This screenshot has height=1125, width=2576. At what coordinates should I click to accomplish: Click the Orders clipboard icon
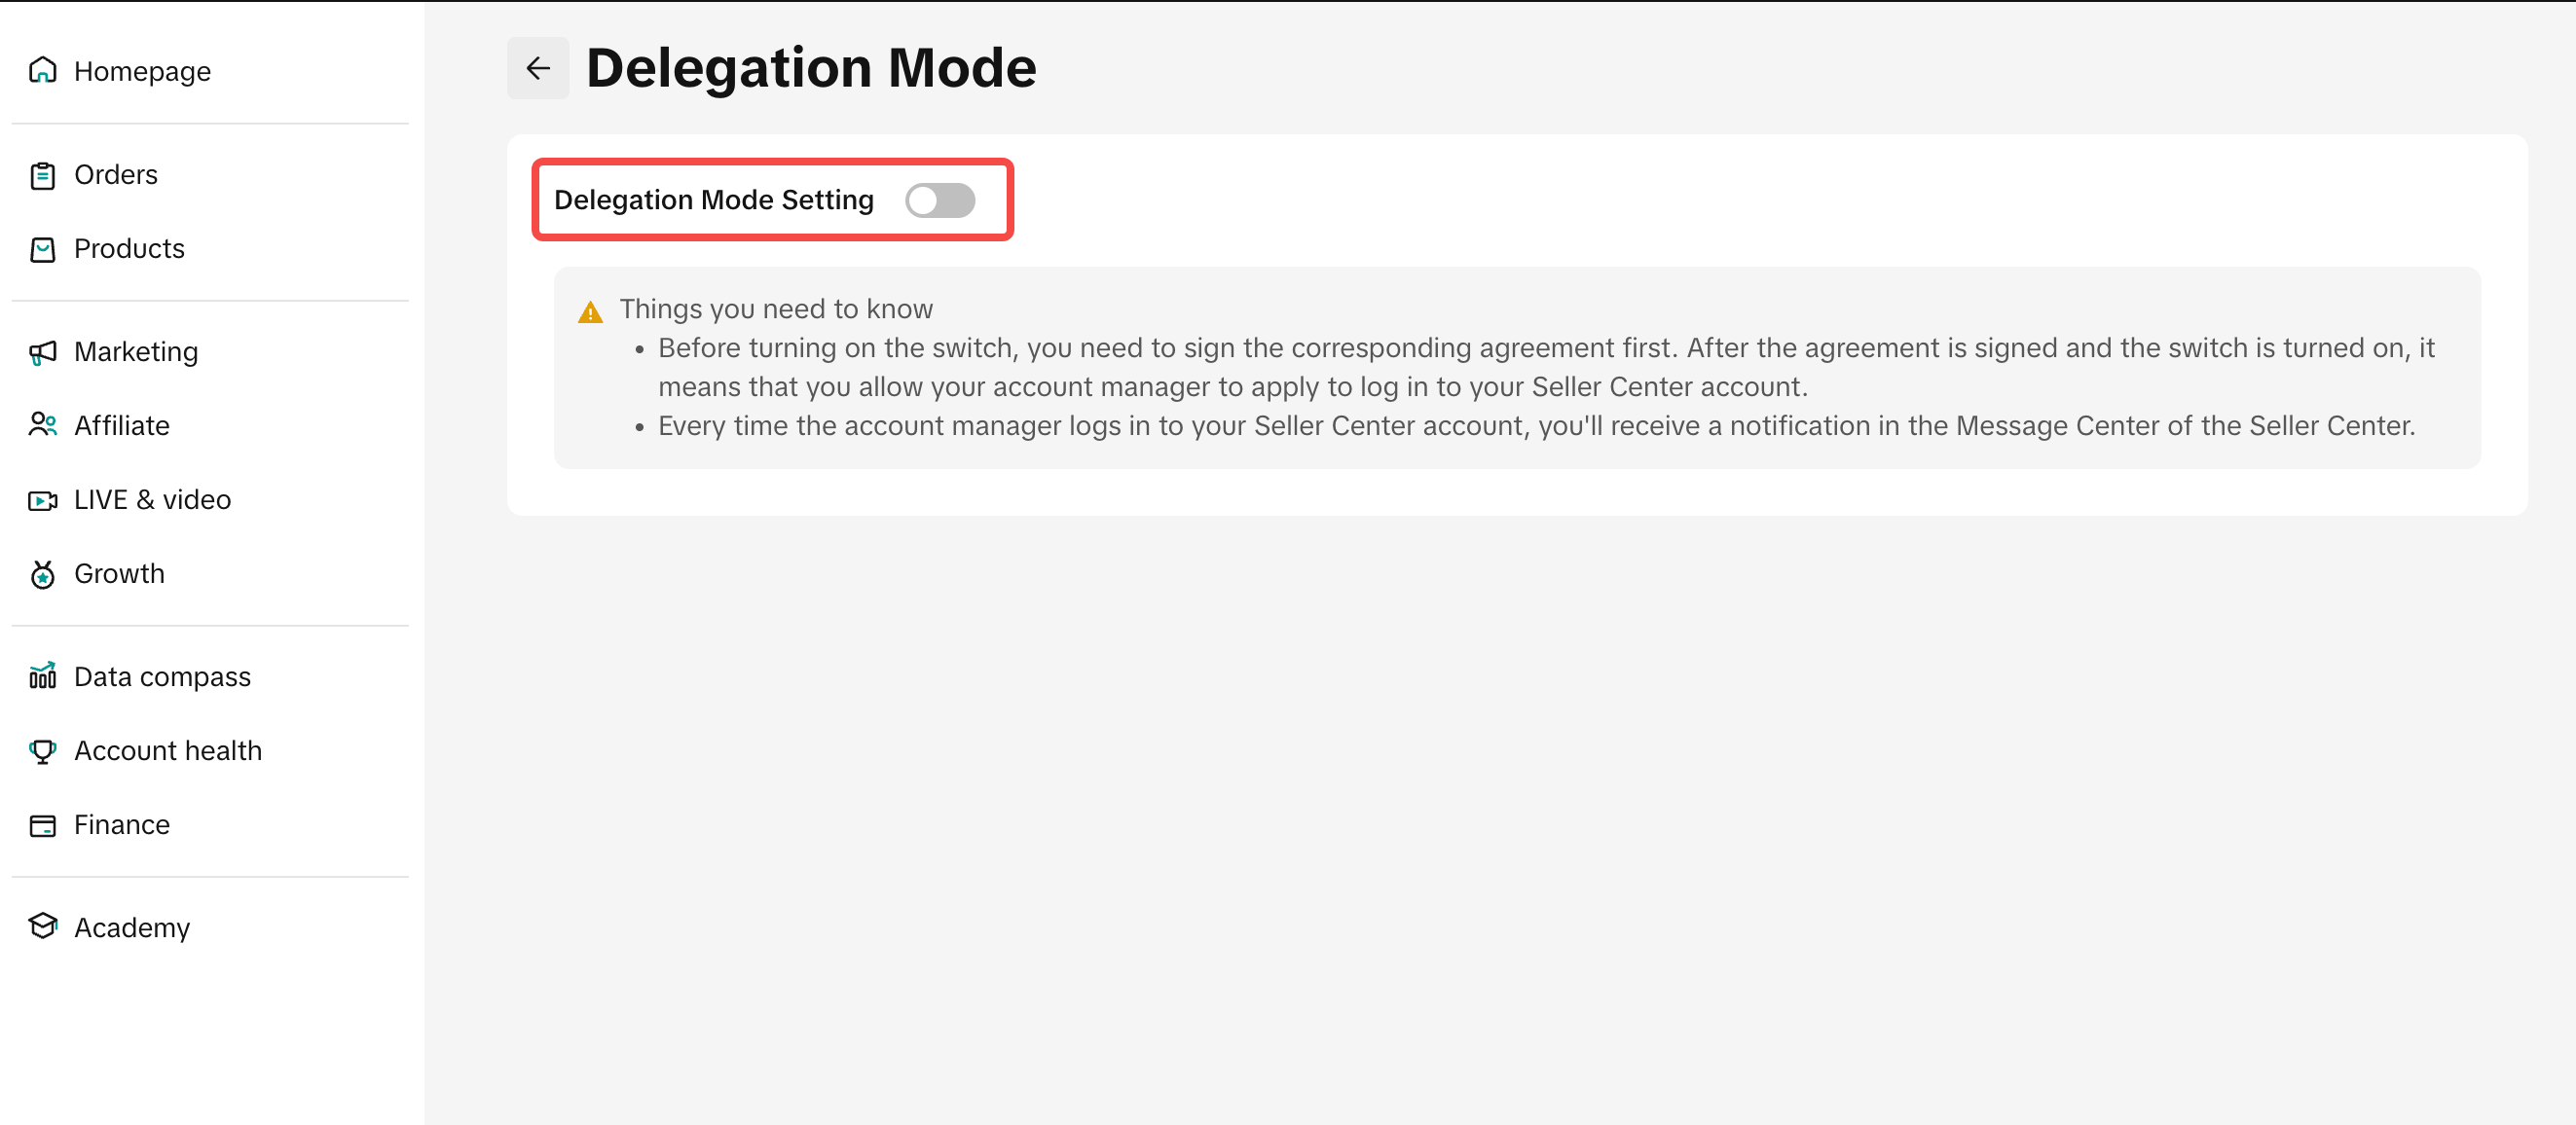click(x=42, y=175)
